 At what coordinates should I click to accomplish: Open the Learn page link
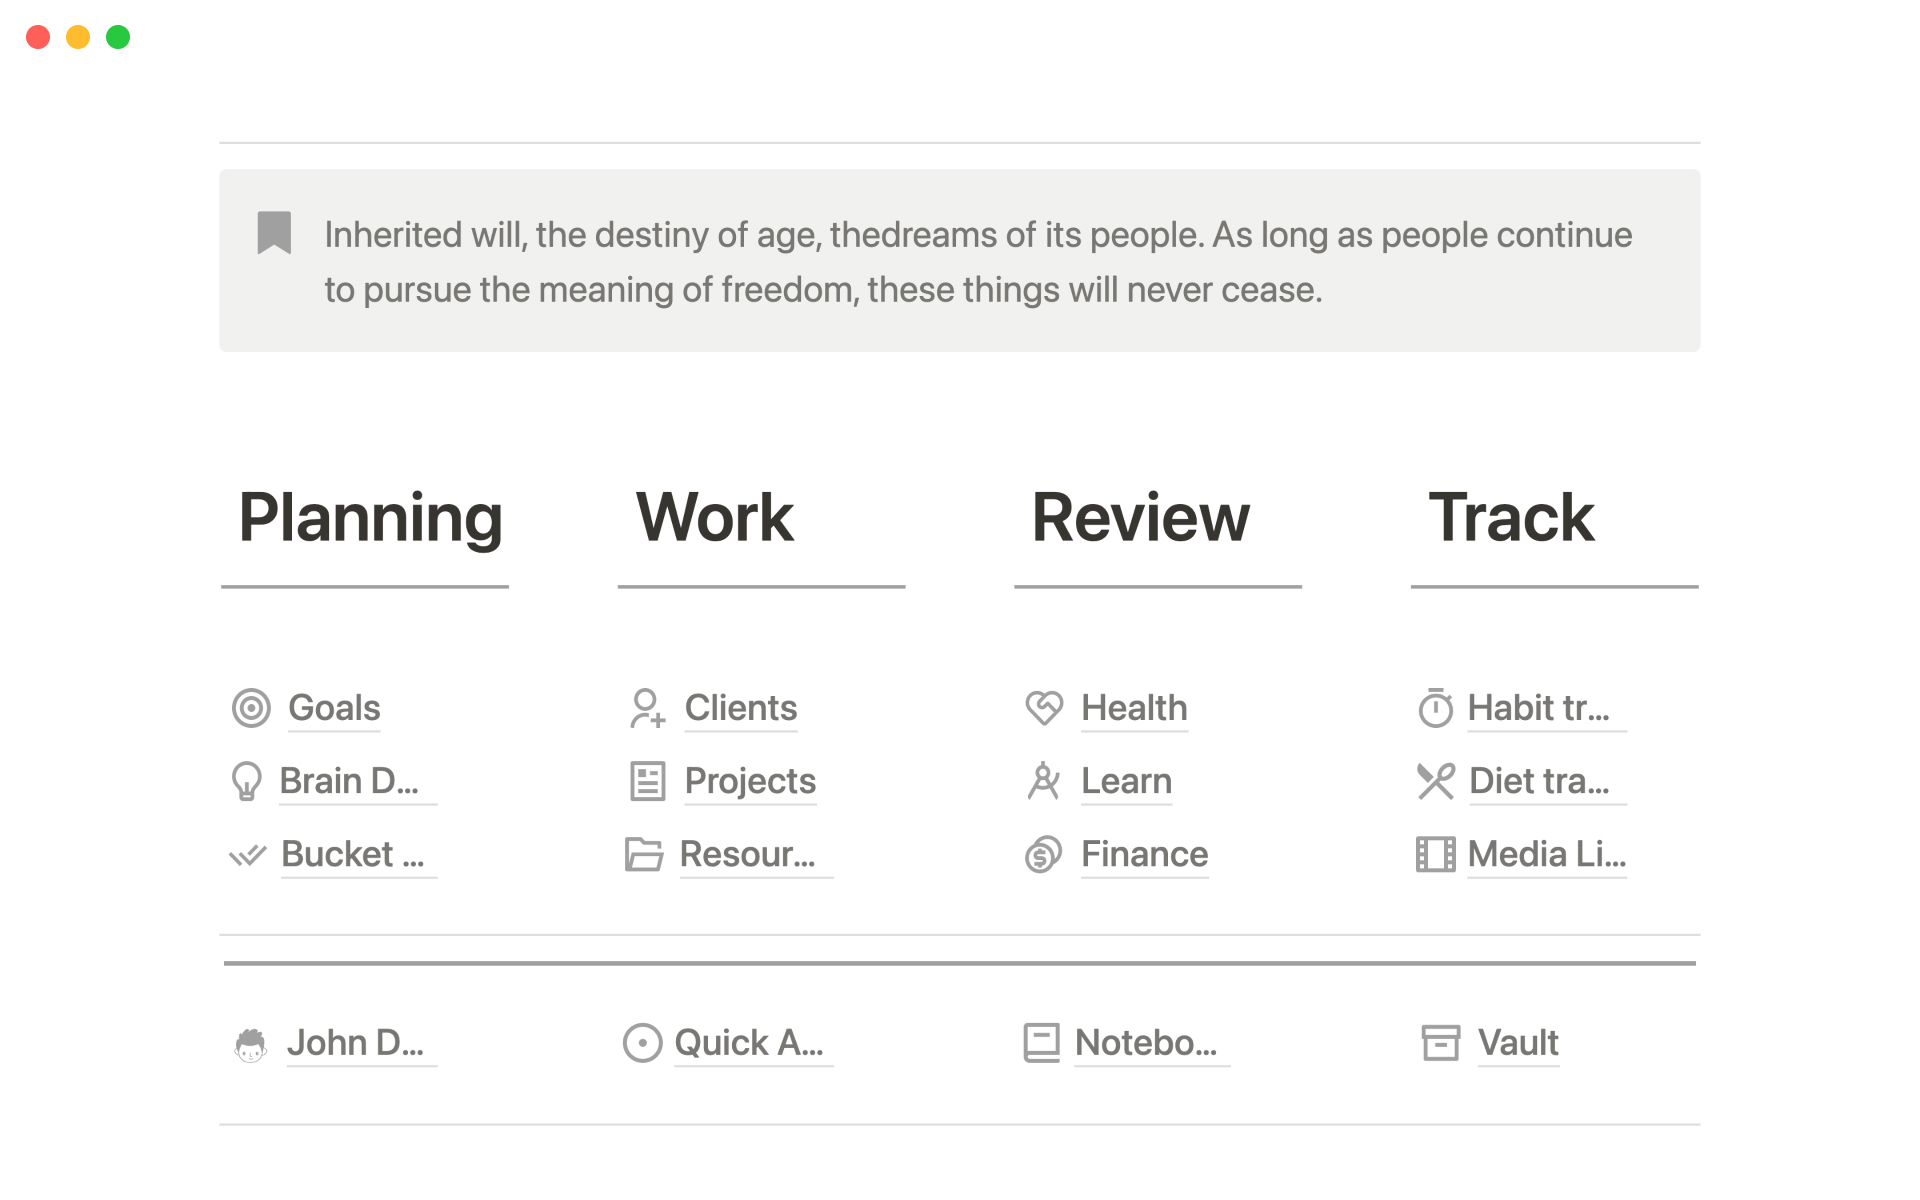[1126, 781]
